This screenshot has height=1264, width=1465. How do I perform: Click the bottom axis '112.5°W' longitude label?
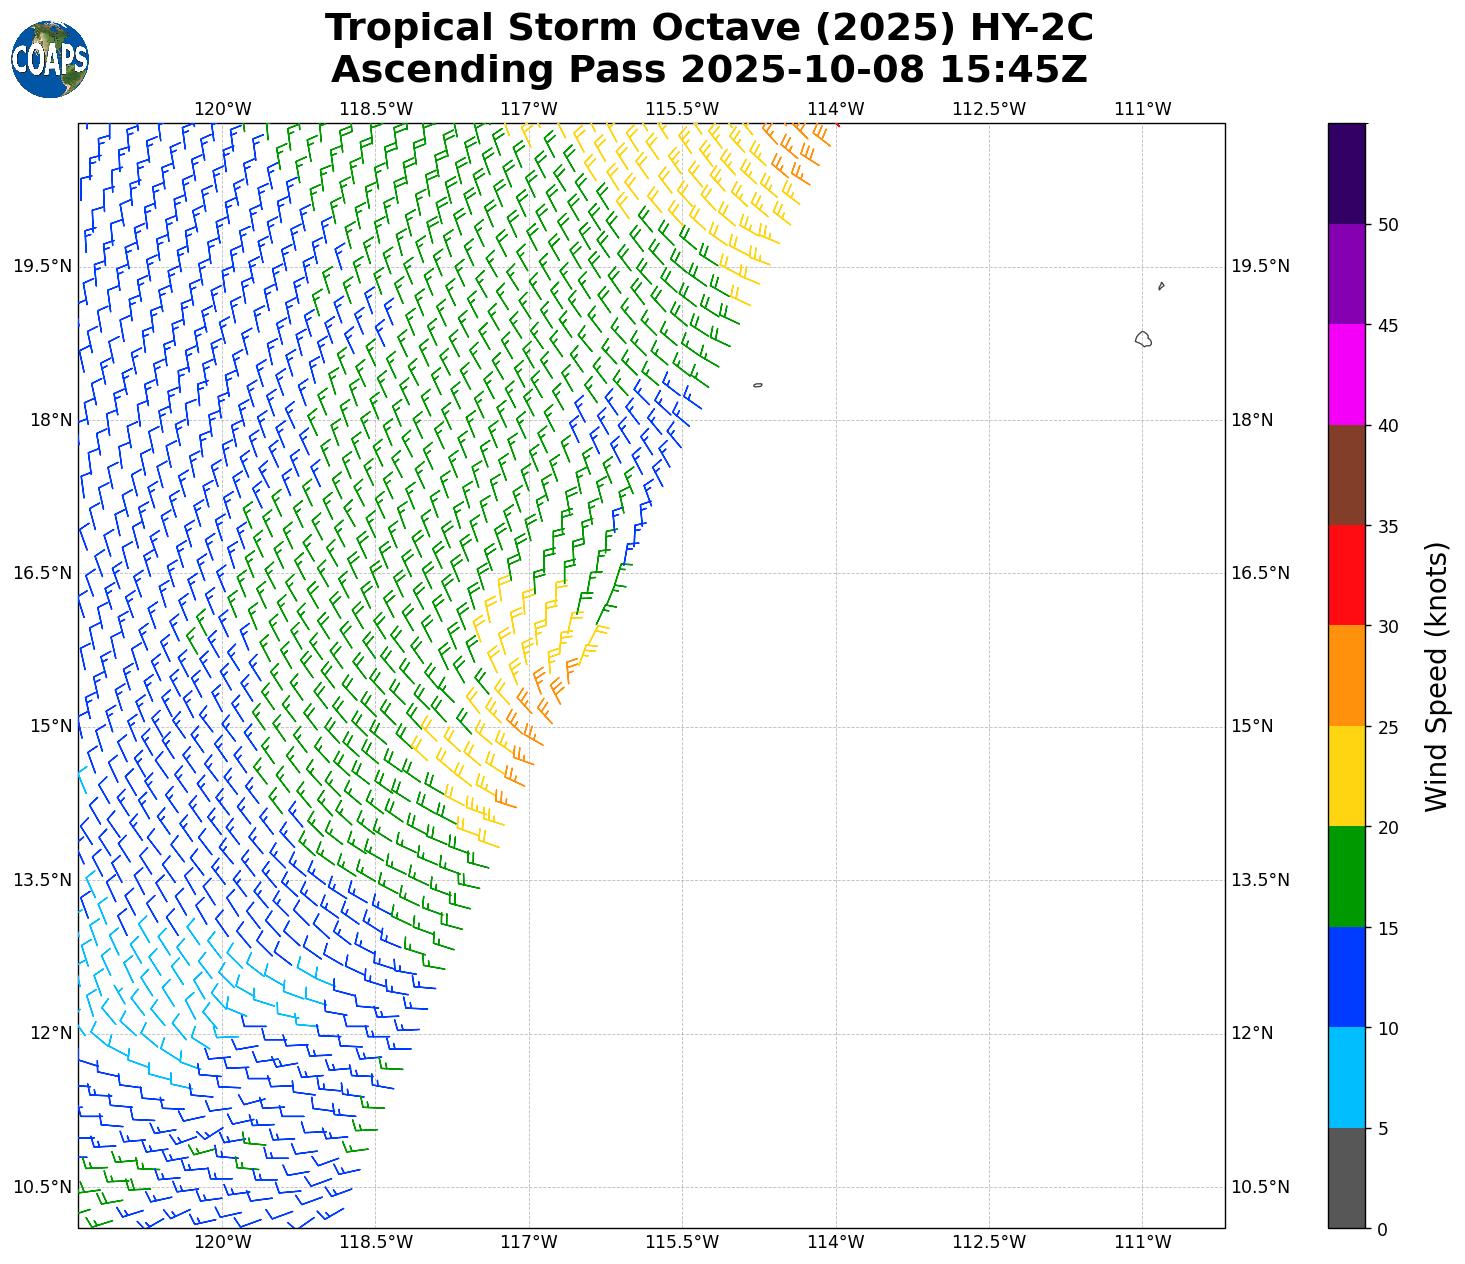[x=989, y=1242]
